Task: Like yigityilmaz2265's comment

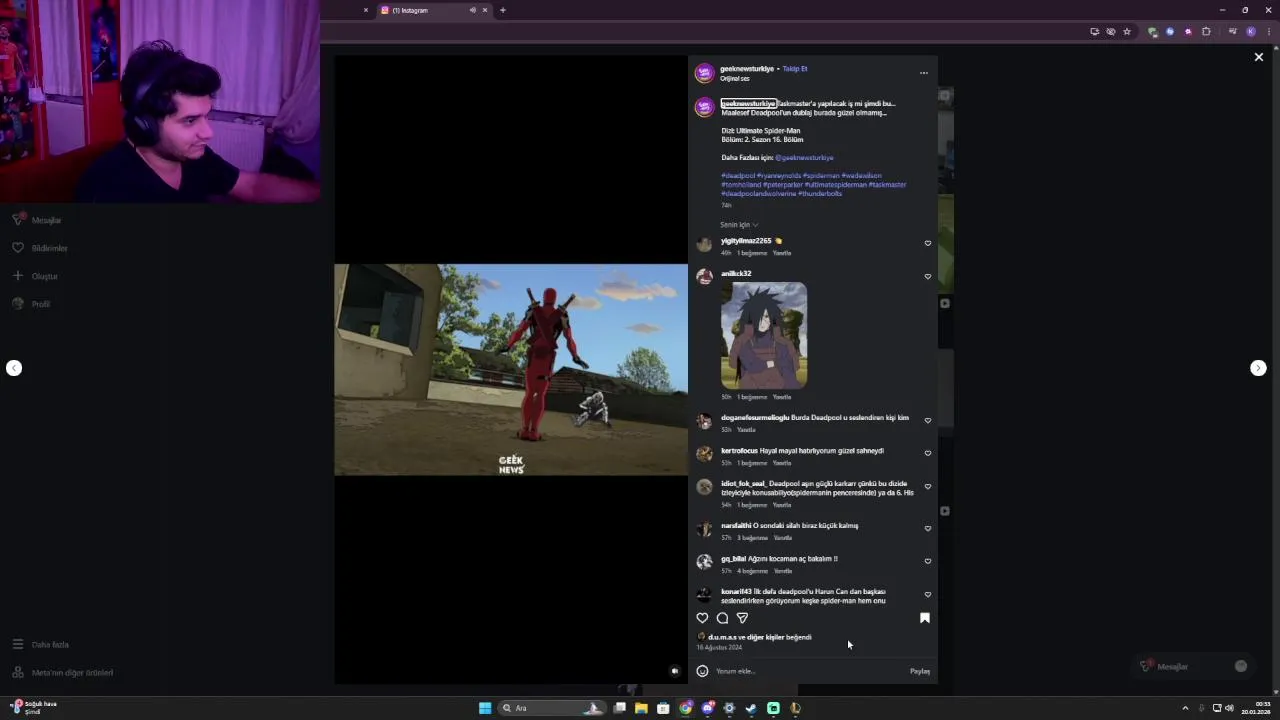Action: pos(928,243)
